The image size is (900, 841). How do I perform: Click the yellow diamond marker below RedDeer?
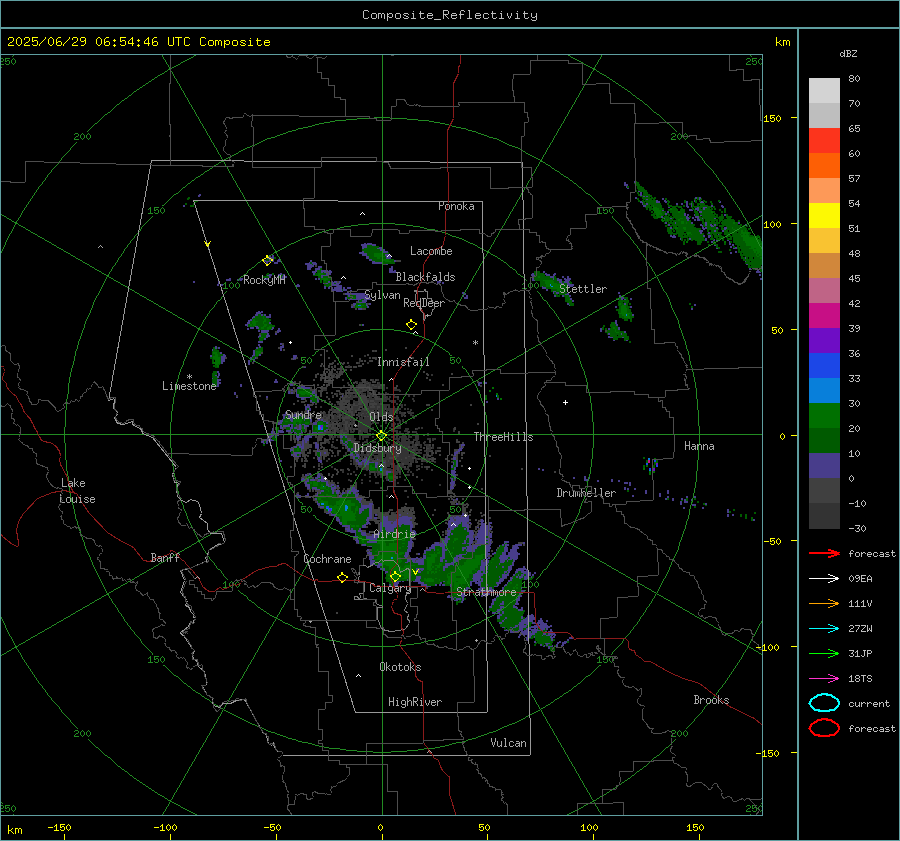click(x=411, y=325)
